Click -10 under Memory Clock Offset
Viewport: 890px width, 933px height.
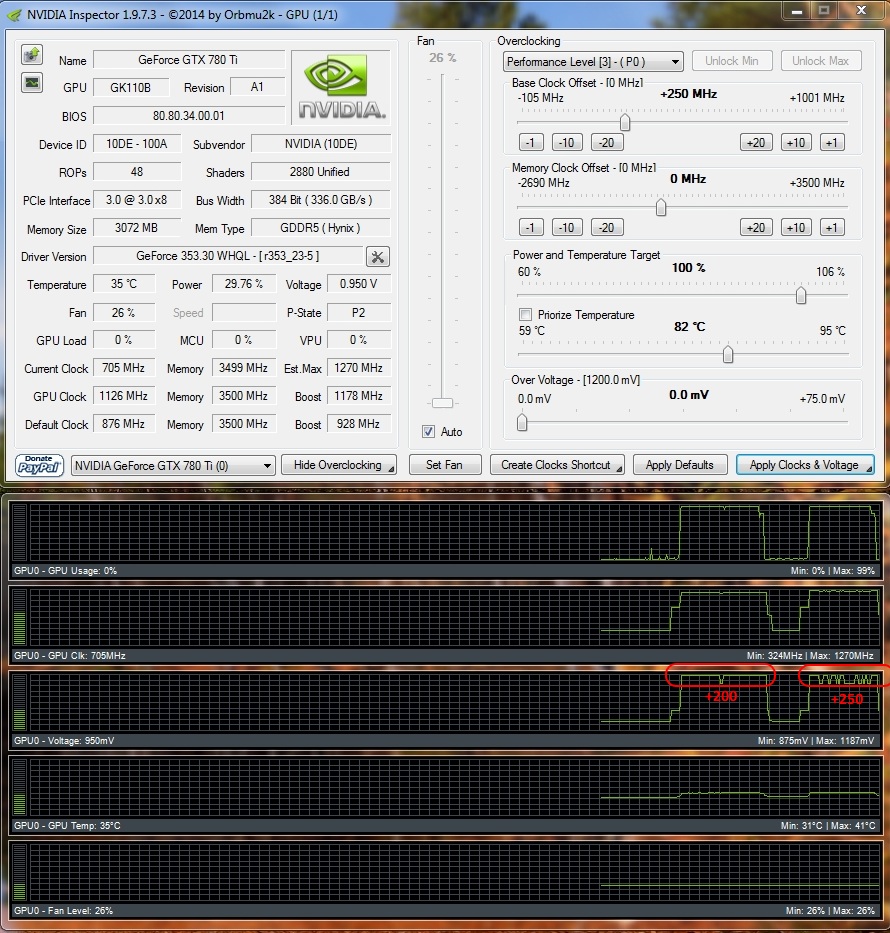tap(567, 228)
